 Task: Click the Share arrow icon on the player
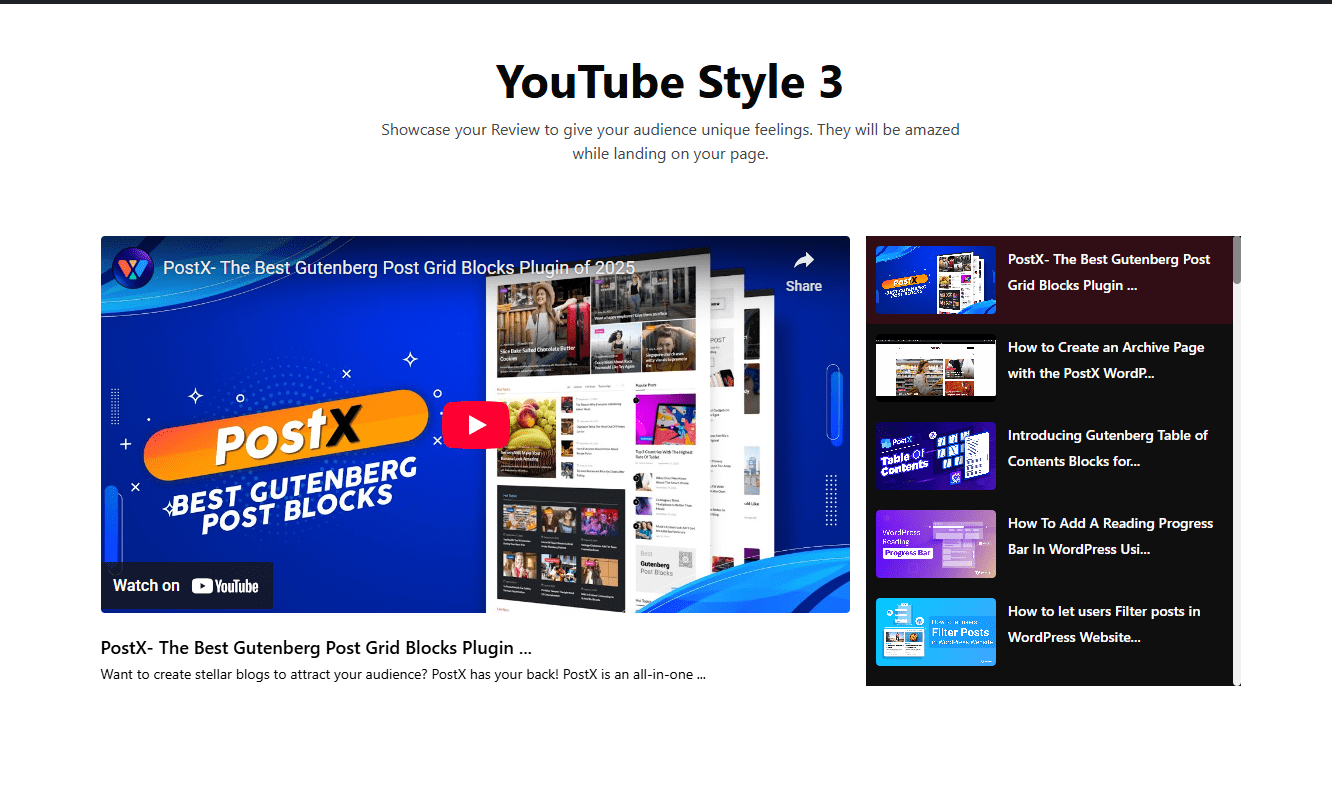point(804,260)
